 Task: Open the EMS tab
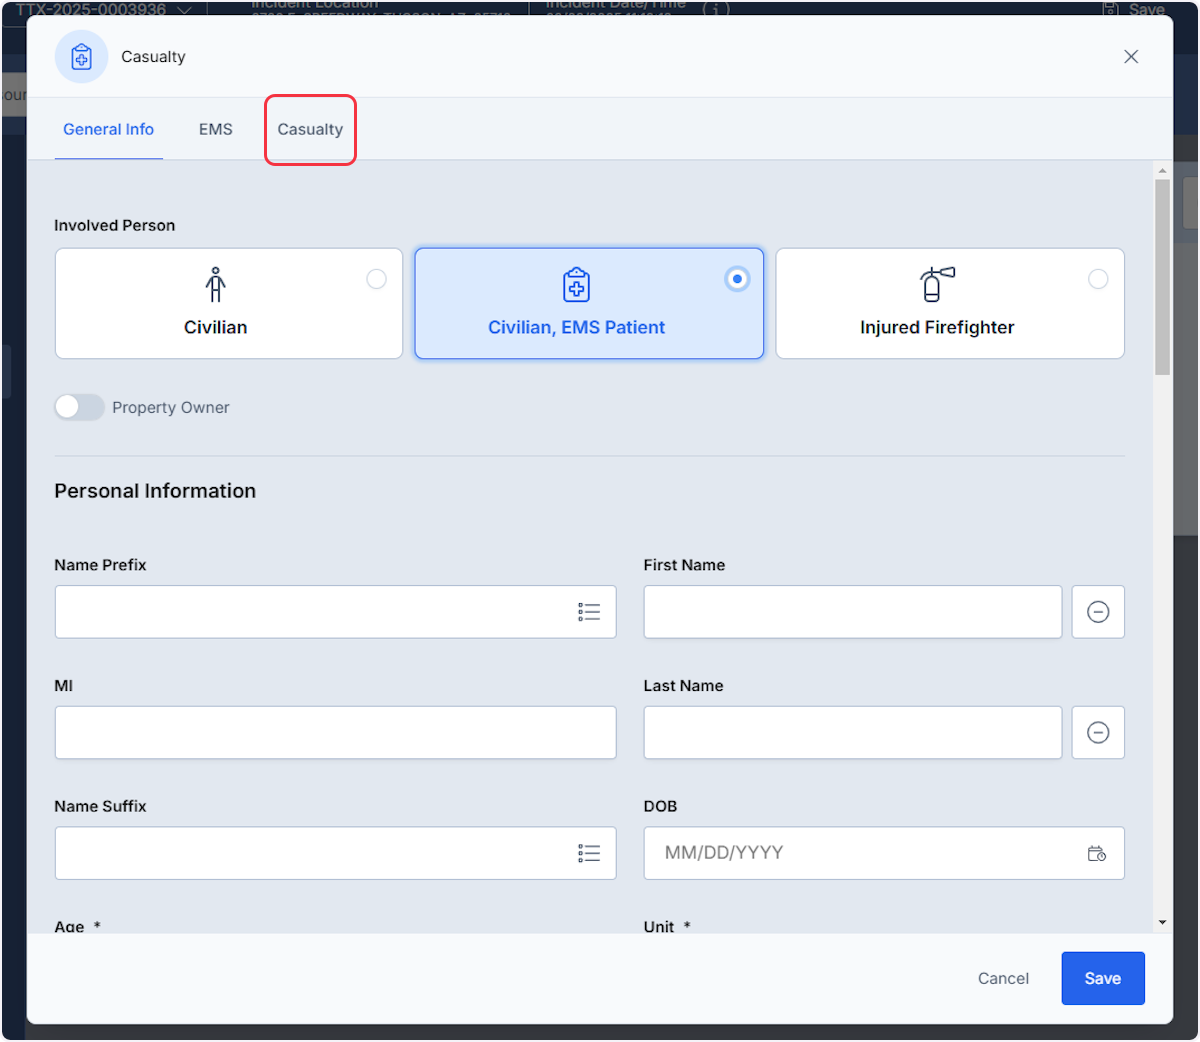[x=216, y=129]
